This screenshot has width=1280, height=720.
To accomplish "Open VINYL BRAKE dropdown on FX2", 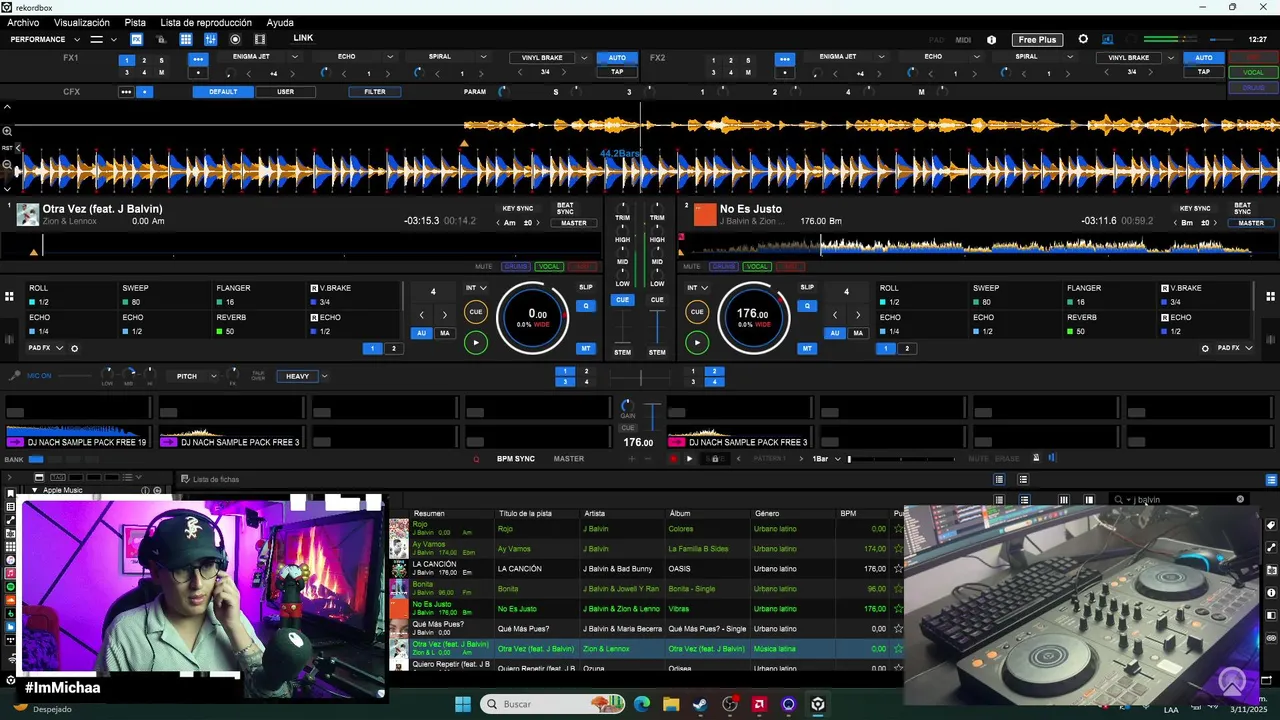I will [x=1170, y=58].
